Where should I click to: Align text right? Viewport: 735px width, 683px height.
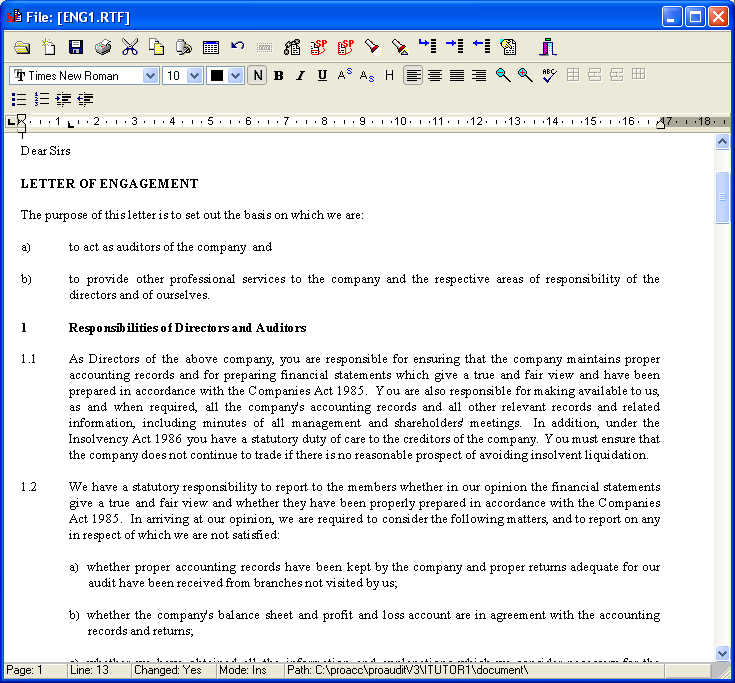tap(479, 75)
